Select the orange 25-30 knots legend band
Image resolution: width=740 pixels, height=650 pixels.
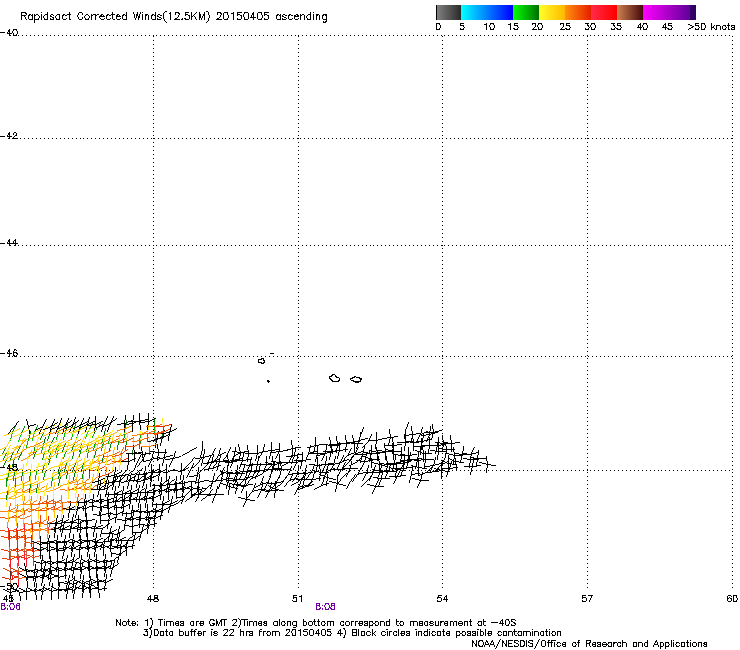coord(578,12)
